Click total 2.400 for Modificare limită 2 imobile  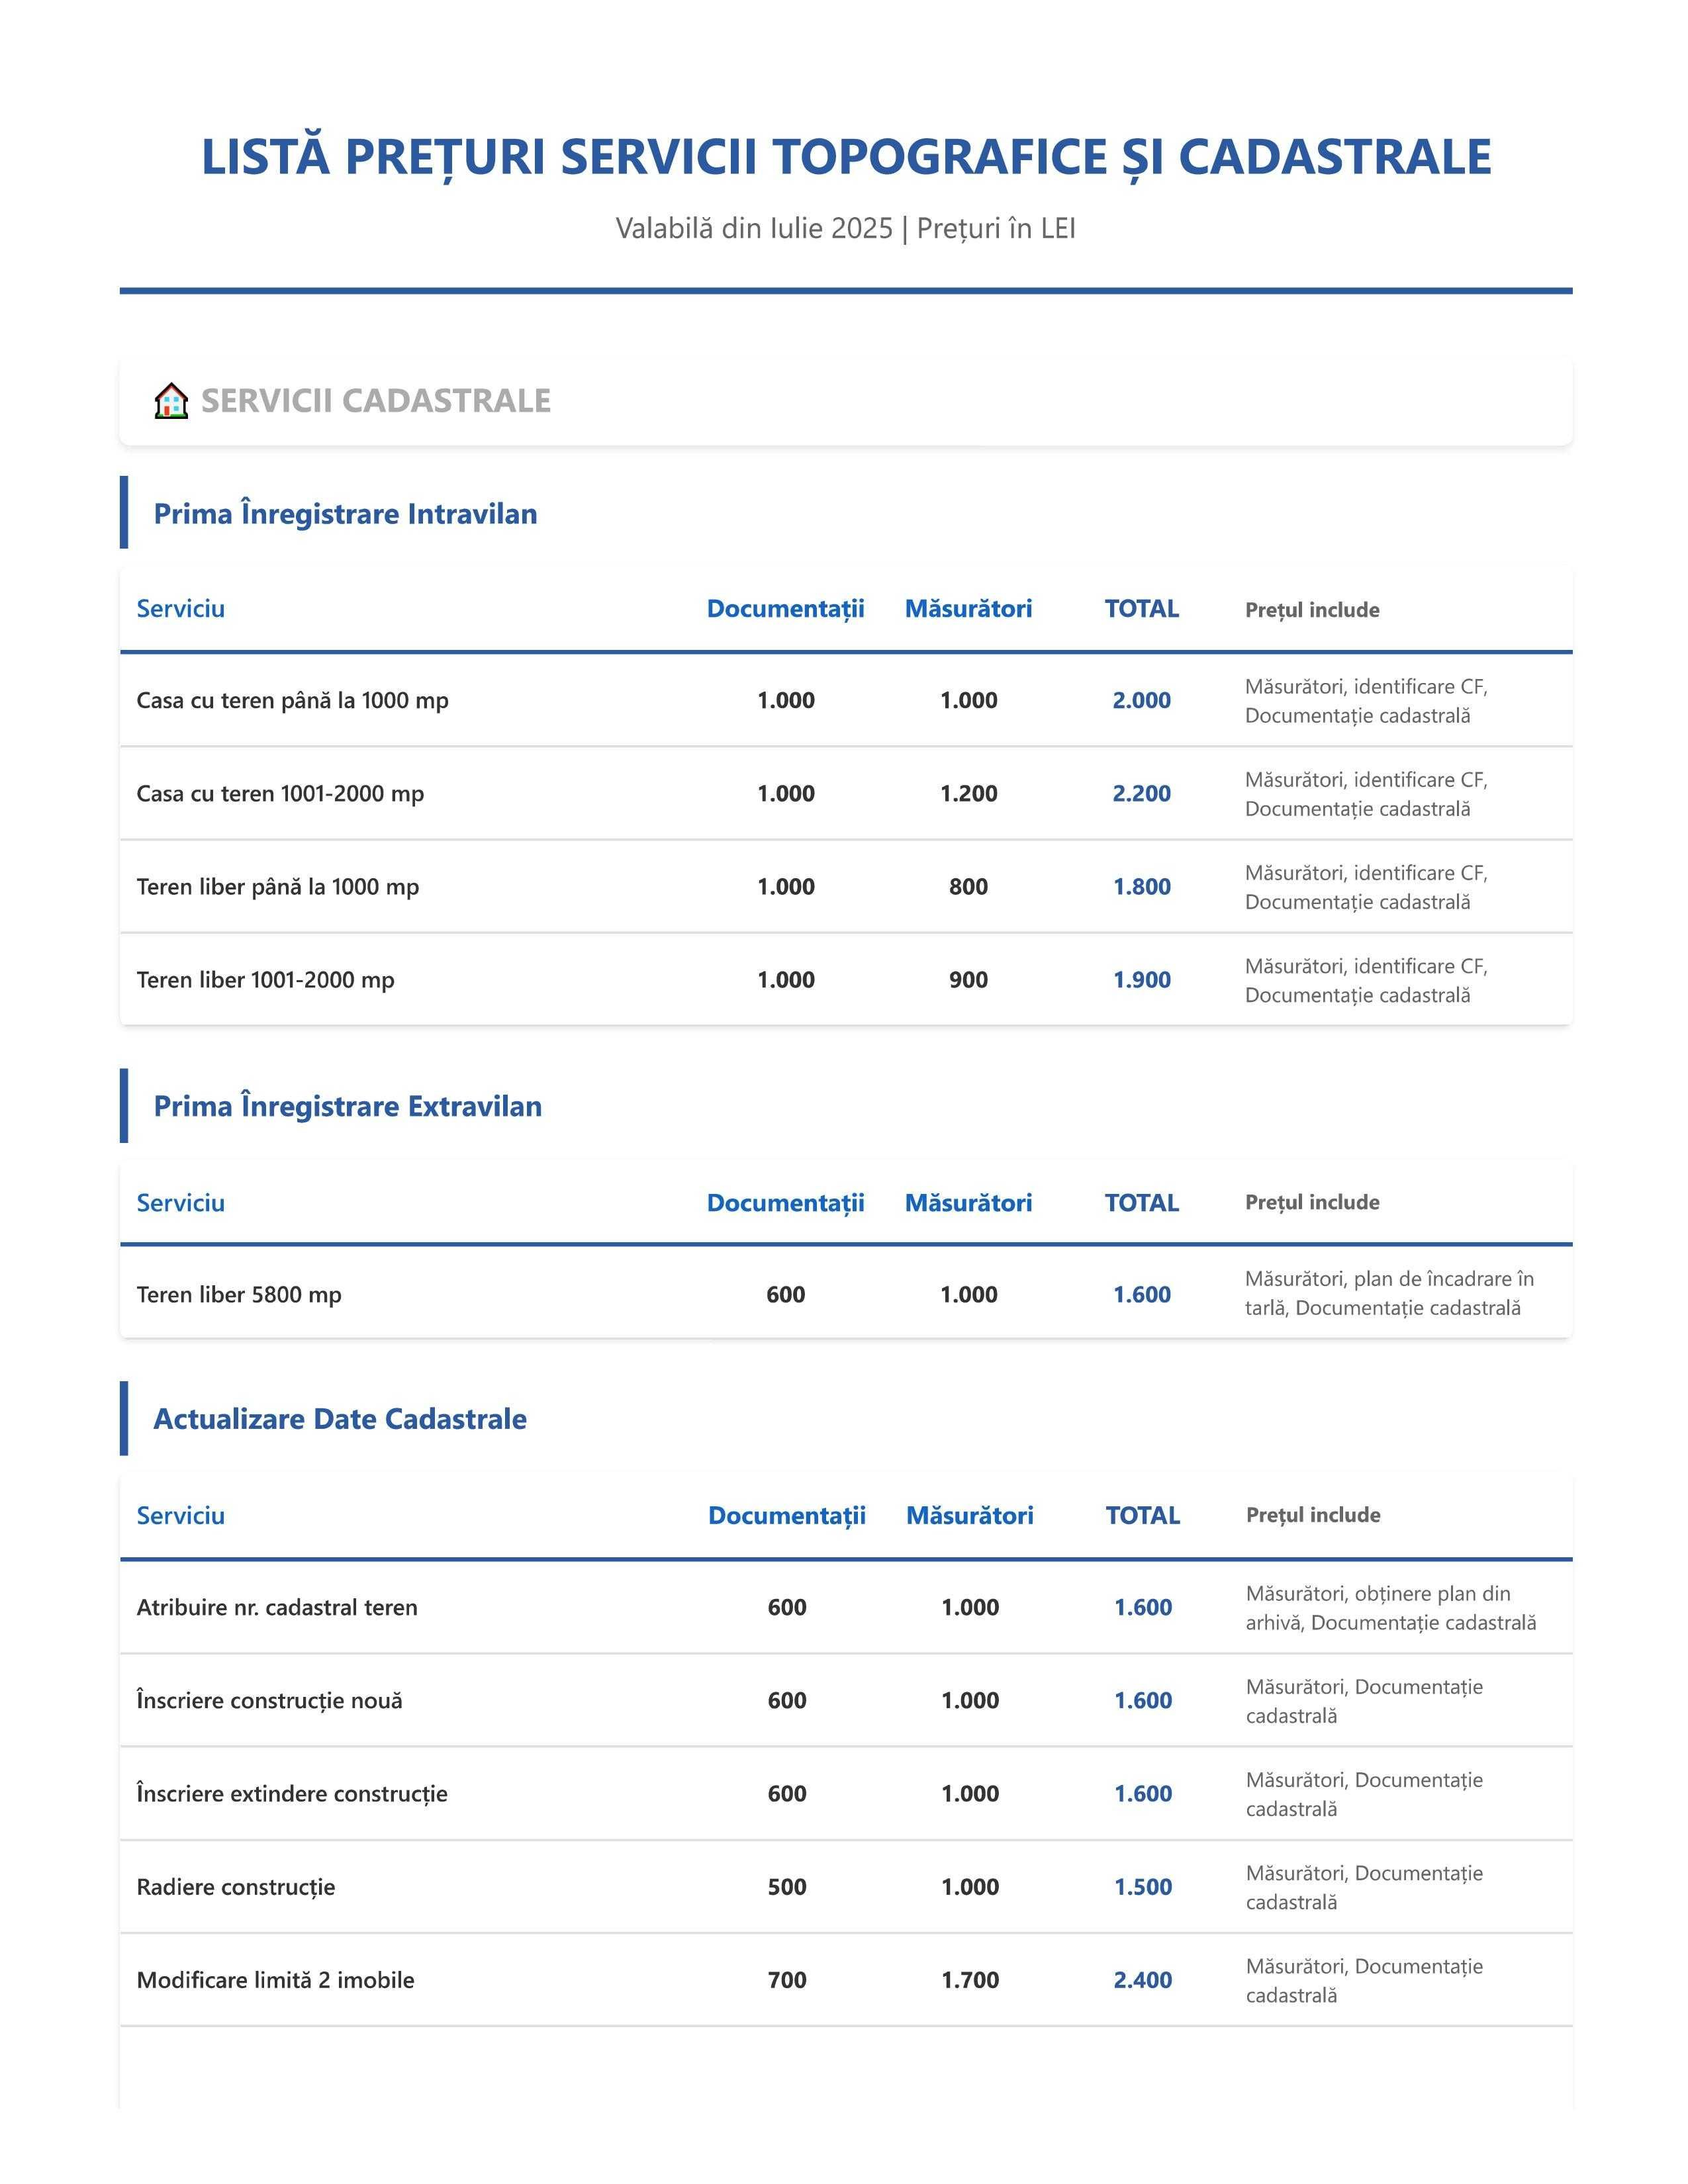coord(1143,1980)
